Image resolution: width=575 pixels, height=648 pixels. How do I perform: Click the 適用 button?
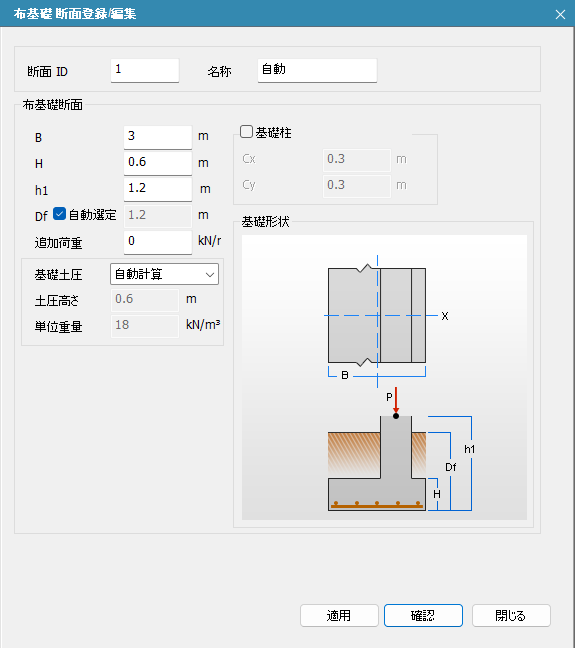pyautogui.click(x=339, y=616)
